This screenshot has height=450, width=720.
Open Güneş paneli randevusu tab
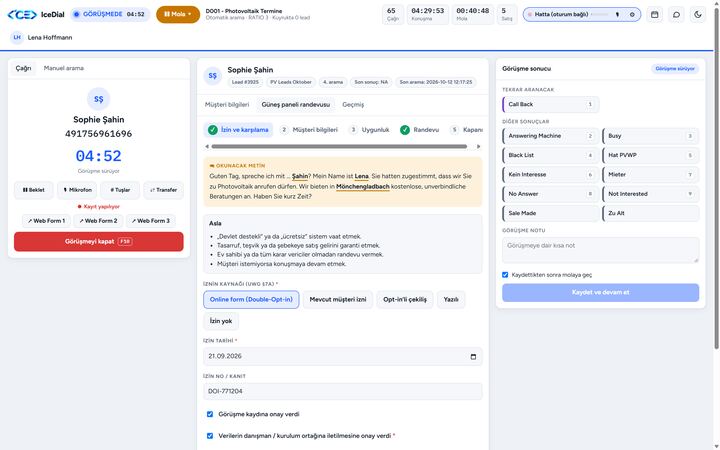click(296, 105)
